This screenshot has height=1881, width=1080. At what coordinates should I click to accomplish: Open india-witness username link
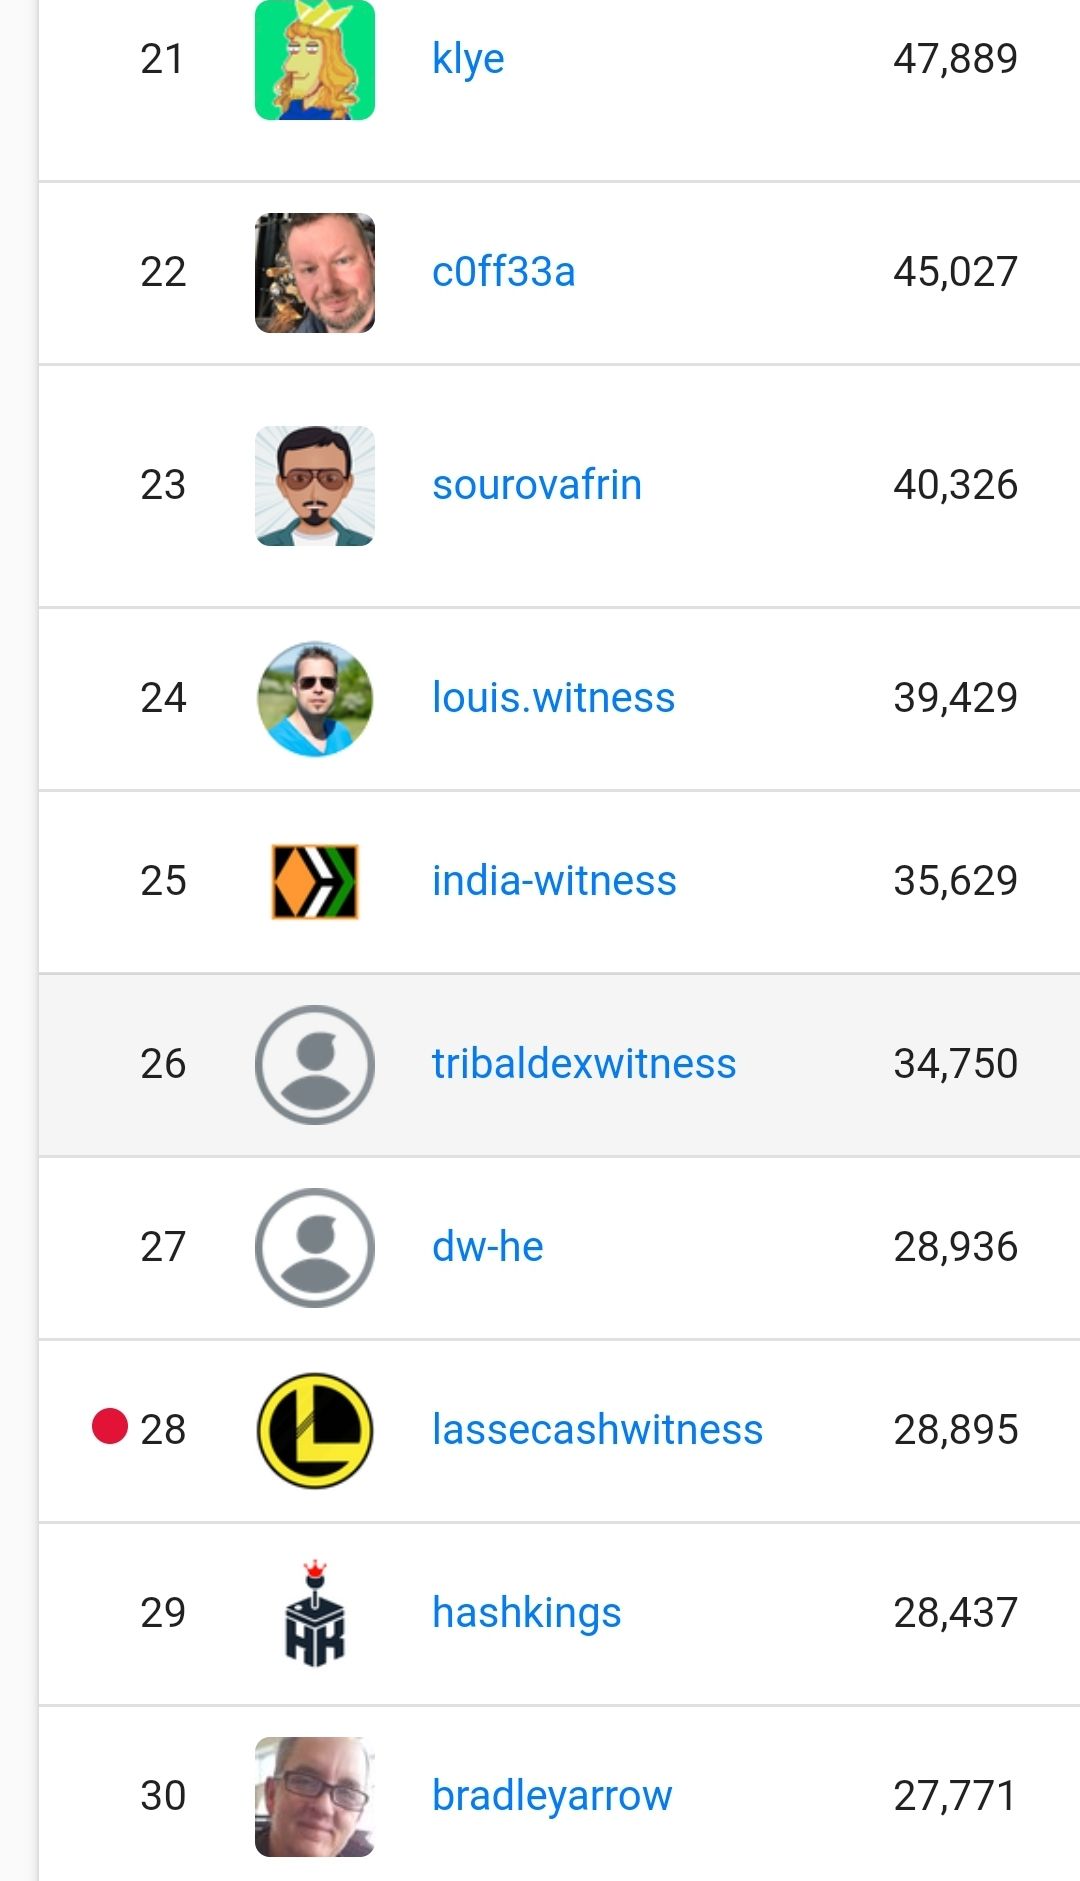[555, 881]
